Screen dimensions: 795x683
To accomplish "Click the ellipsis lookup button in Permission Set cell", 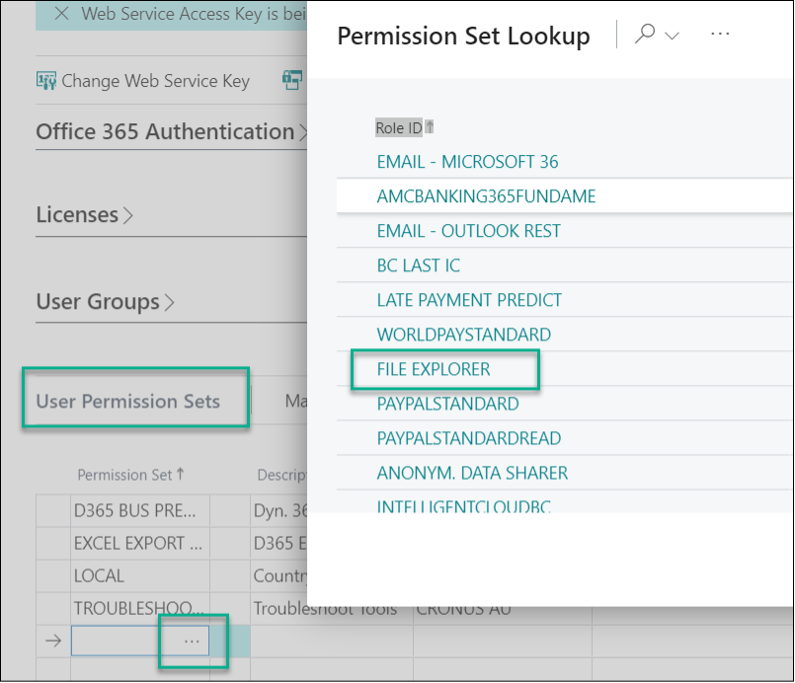I will click(193, 641).
